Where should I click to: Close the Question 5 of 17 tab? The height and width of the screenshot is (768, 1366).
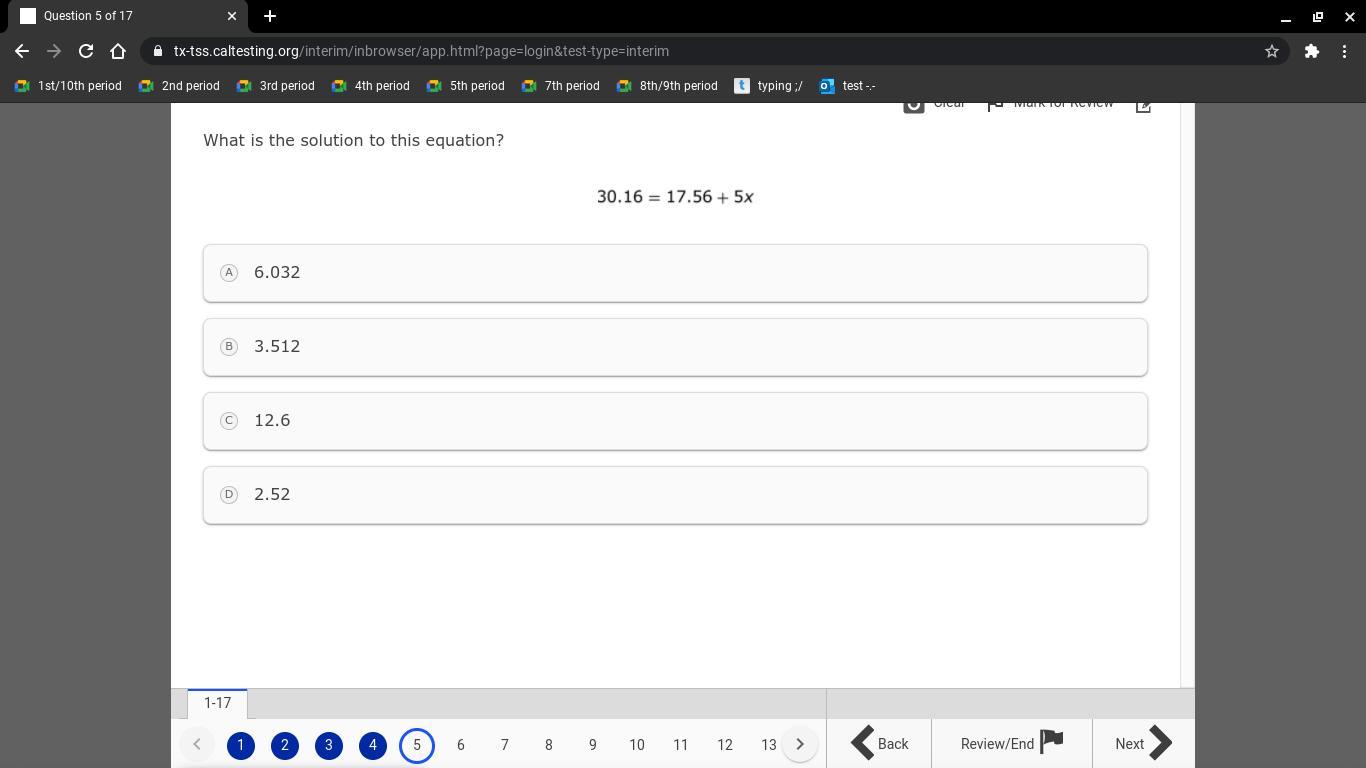(232, 16)
